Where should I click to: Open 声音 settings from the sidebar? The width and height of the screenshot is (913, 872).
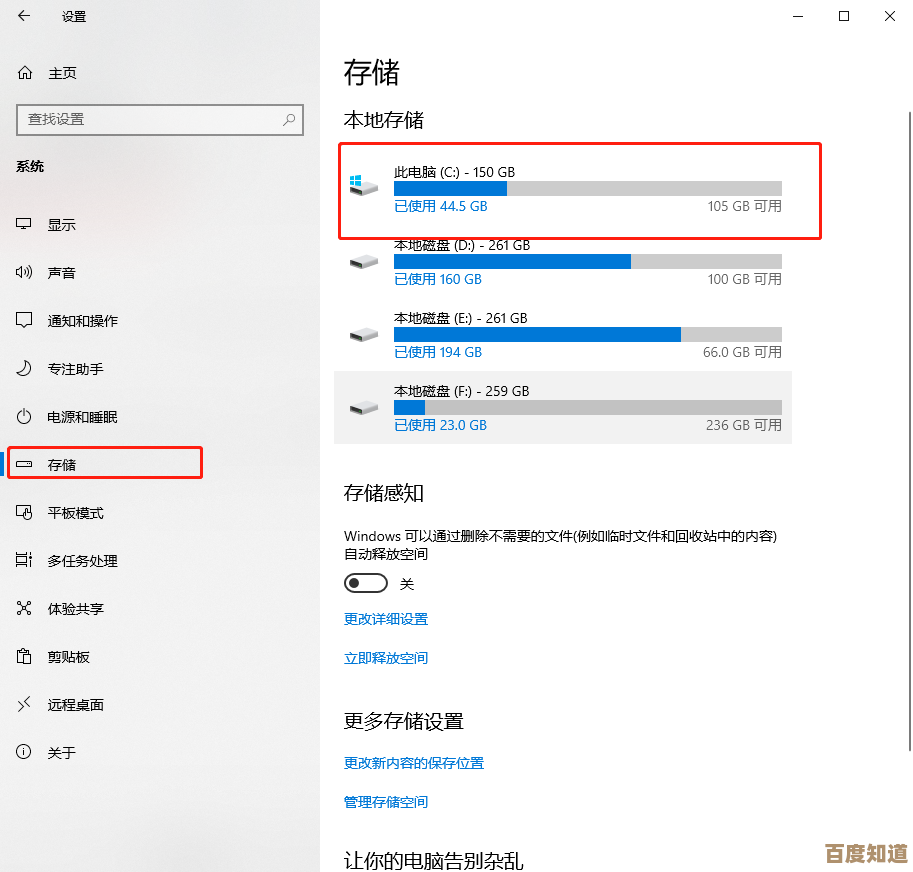point(60,272)
